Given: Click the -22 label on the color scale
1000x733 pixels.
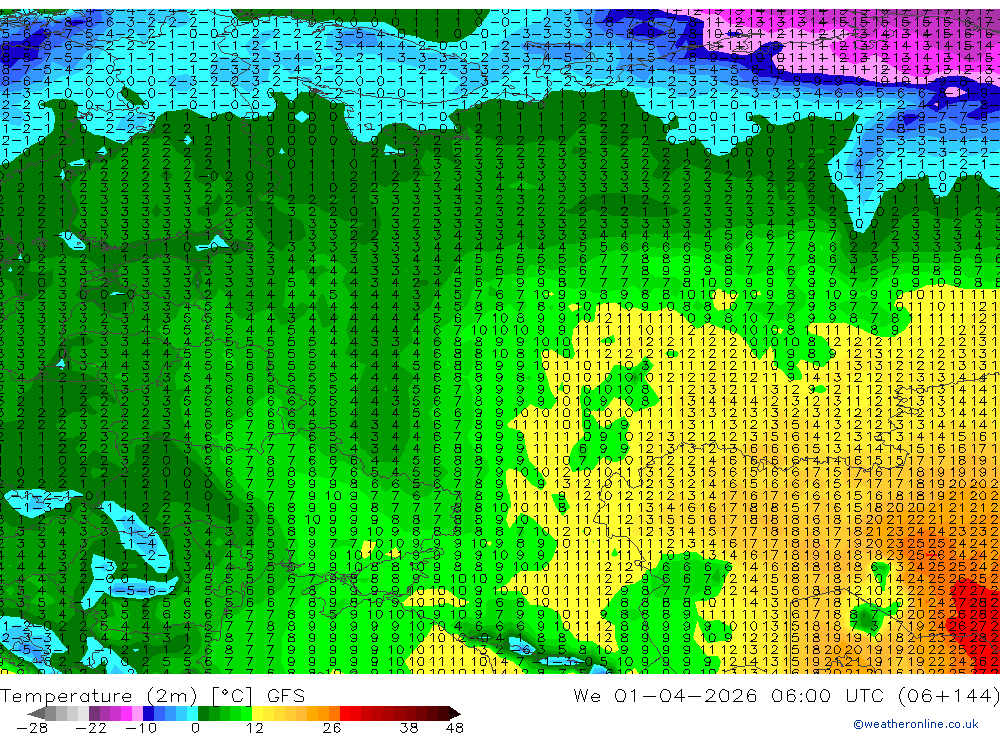Looking at the screenshot, I should click(x=91, y=728).
